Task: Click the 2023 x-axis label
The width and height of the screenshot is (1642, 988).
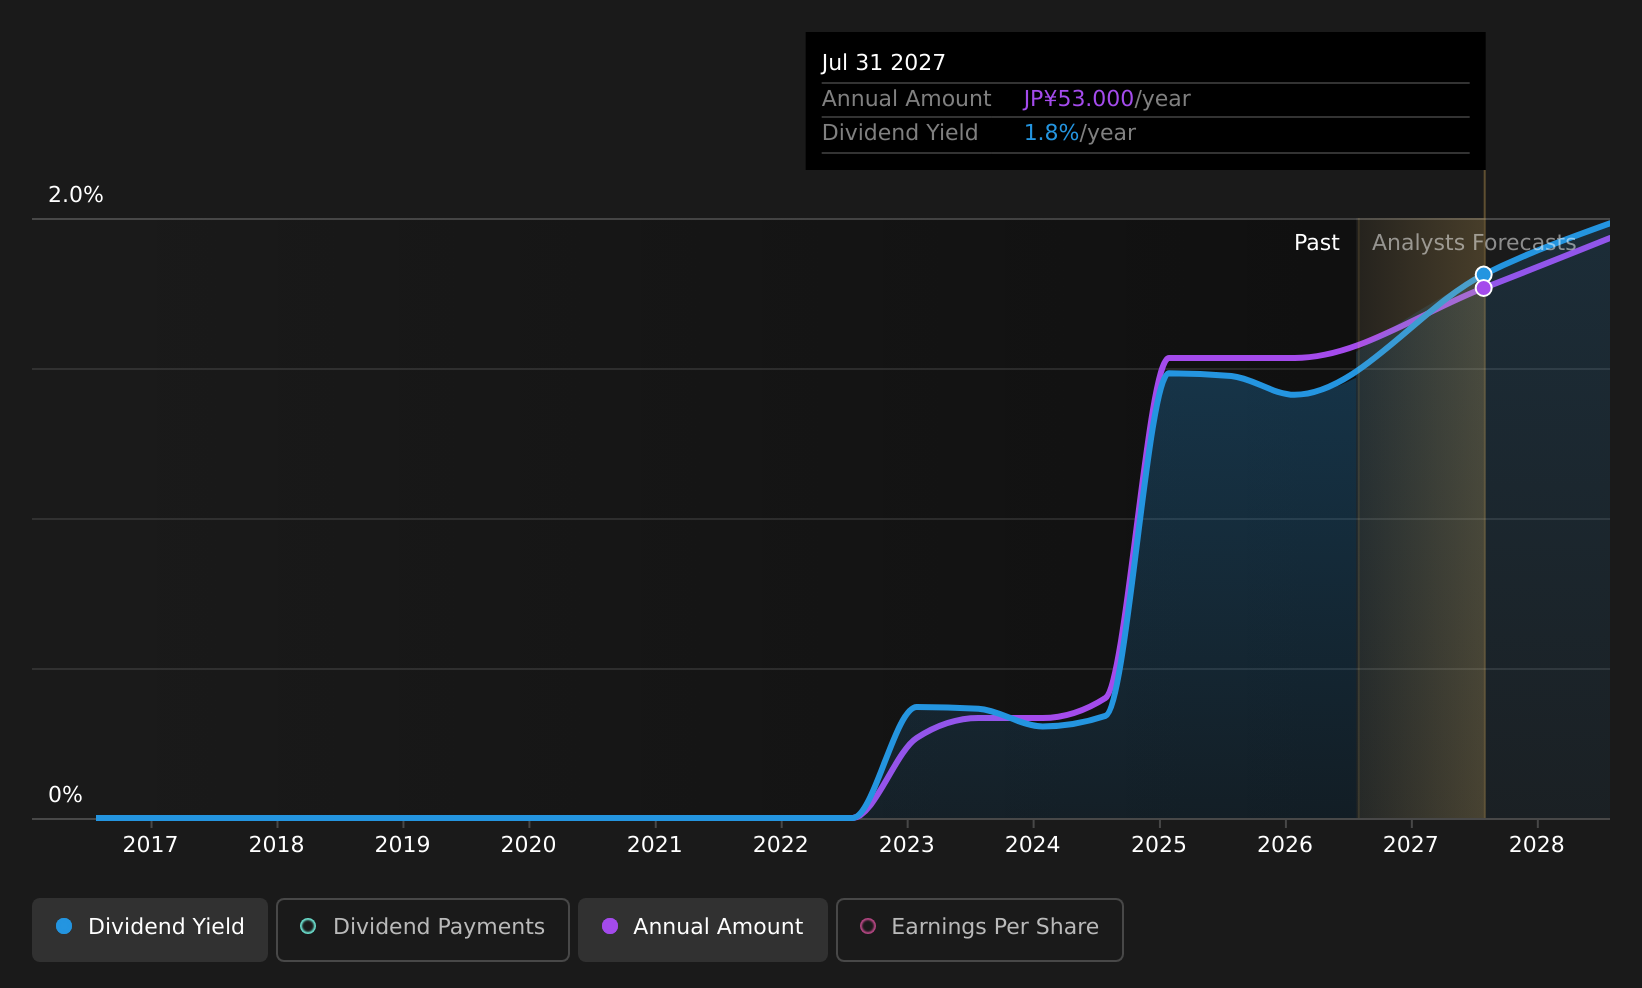Action: point(906,845)
